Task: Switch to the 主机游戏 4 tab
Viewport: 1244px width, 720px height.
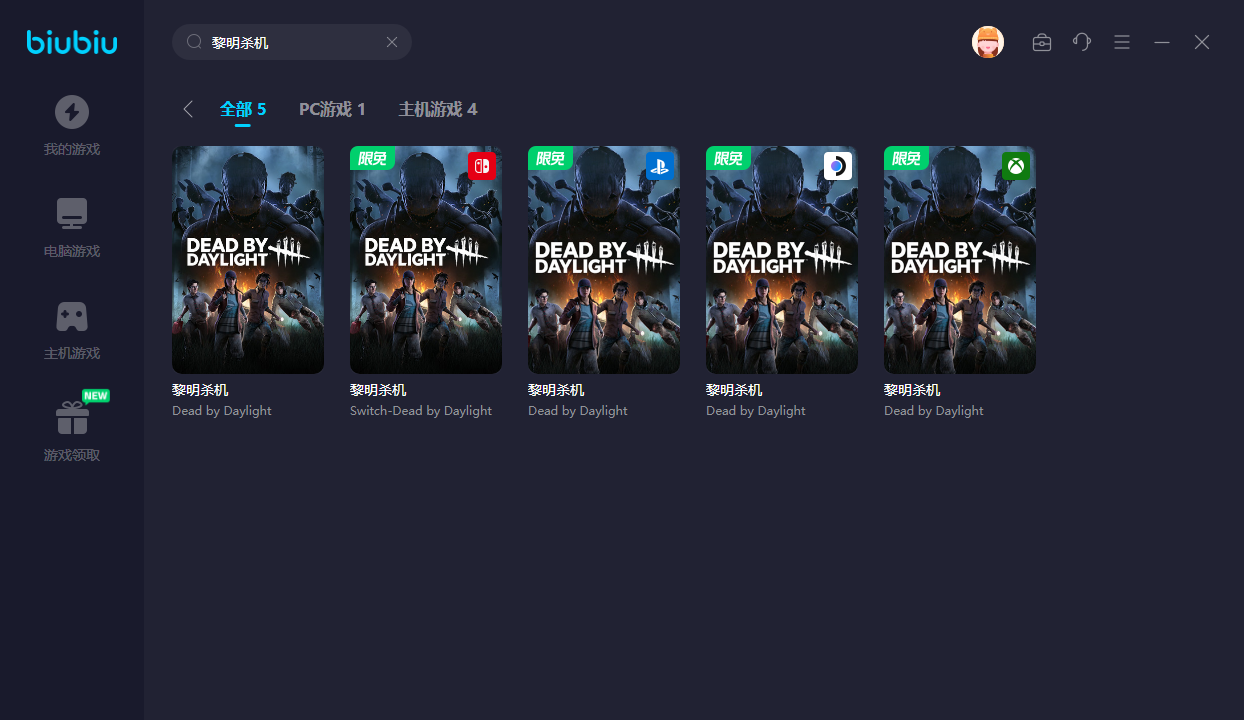Action: [x=438, y=109]
